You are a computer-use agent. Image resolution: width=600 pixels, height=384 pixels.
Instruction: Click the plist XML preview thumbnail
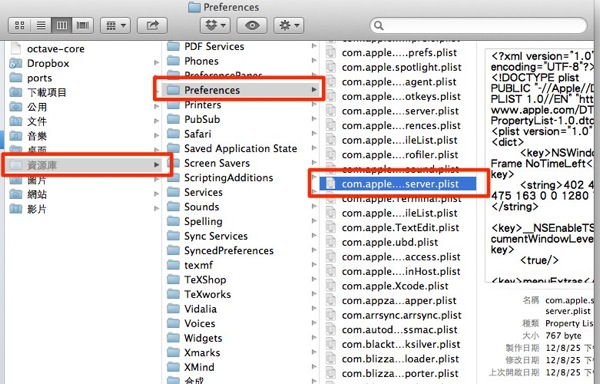coord(540,166)
